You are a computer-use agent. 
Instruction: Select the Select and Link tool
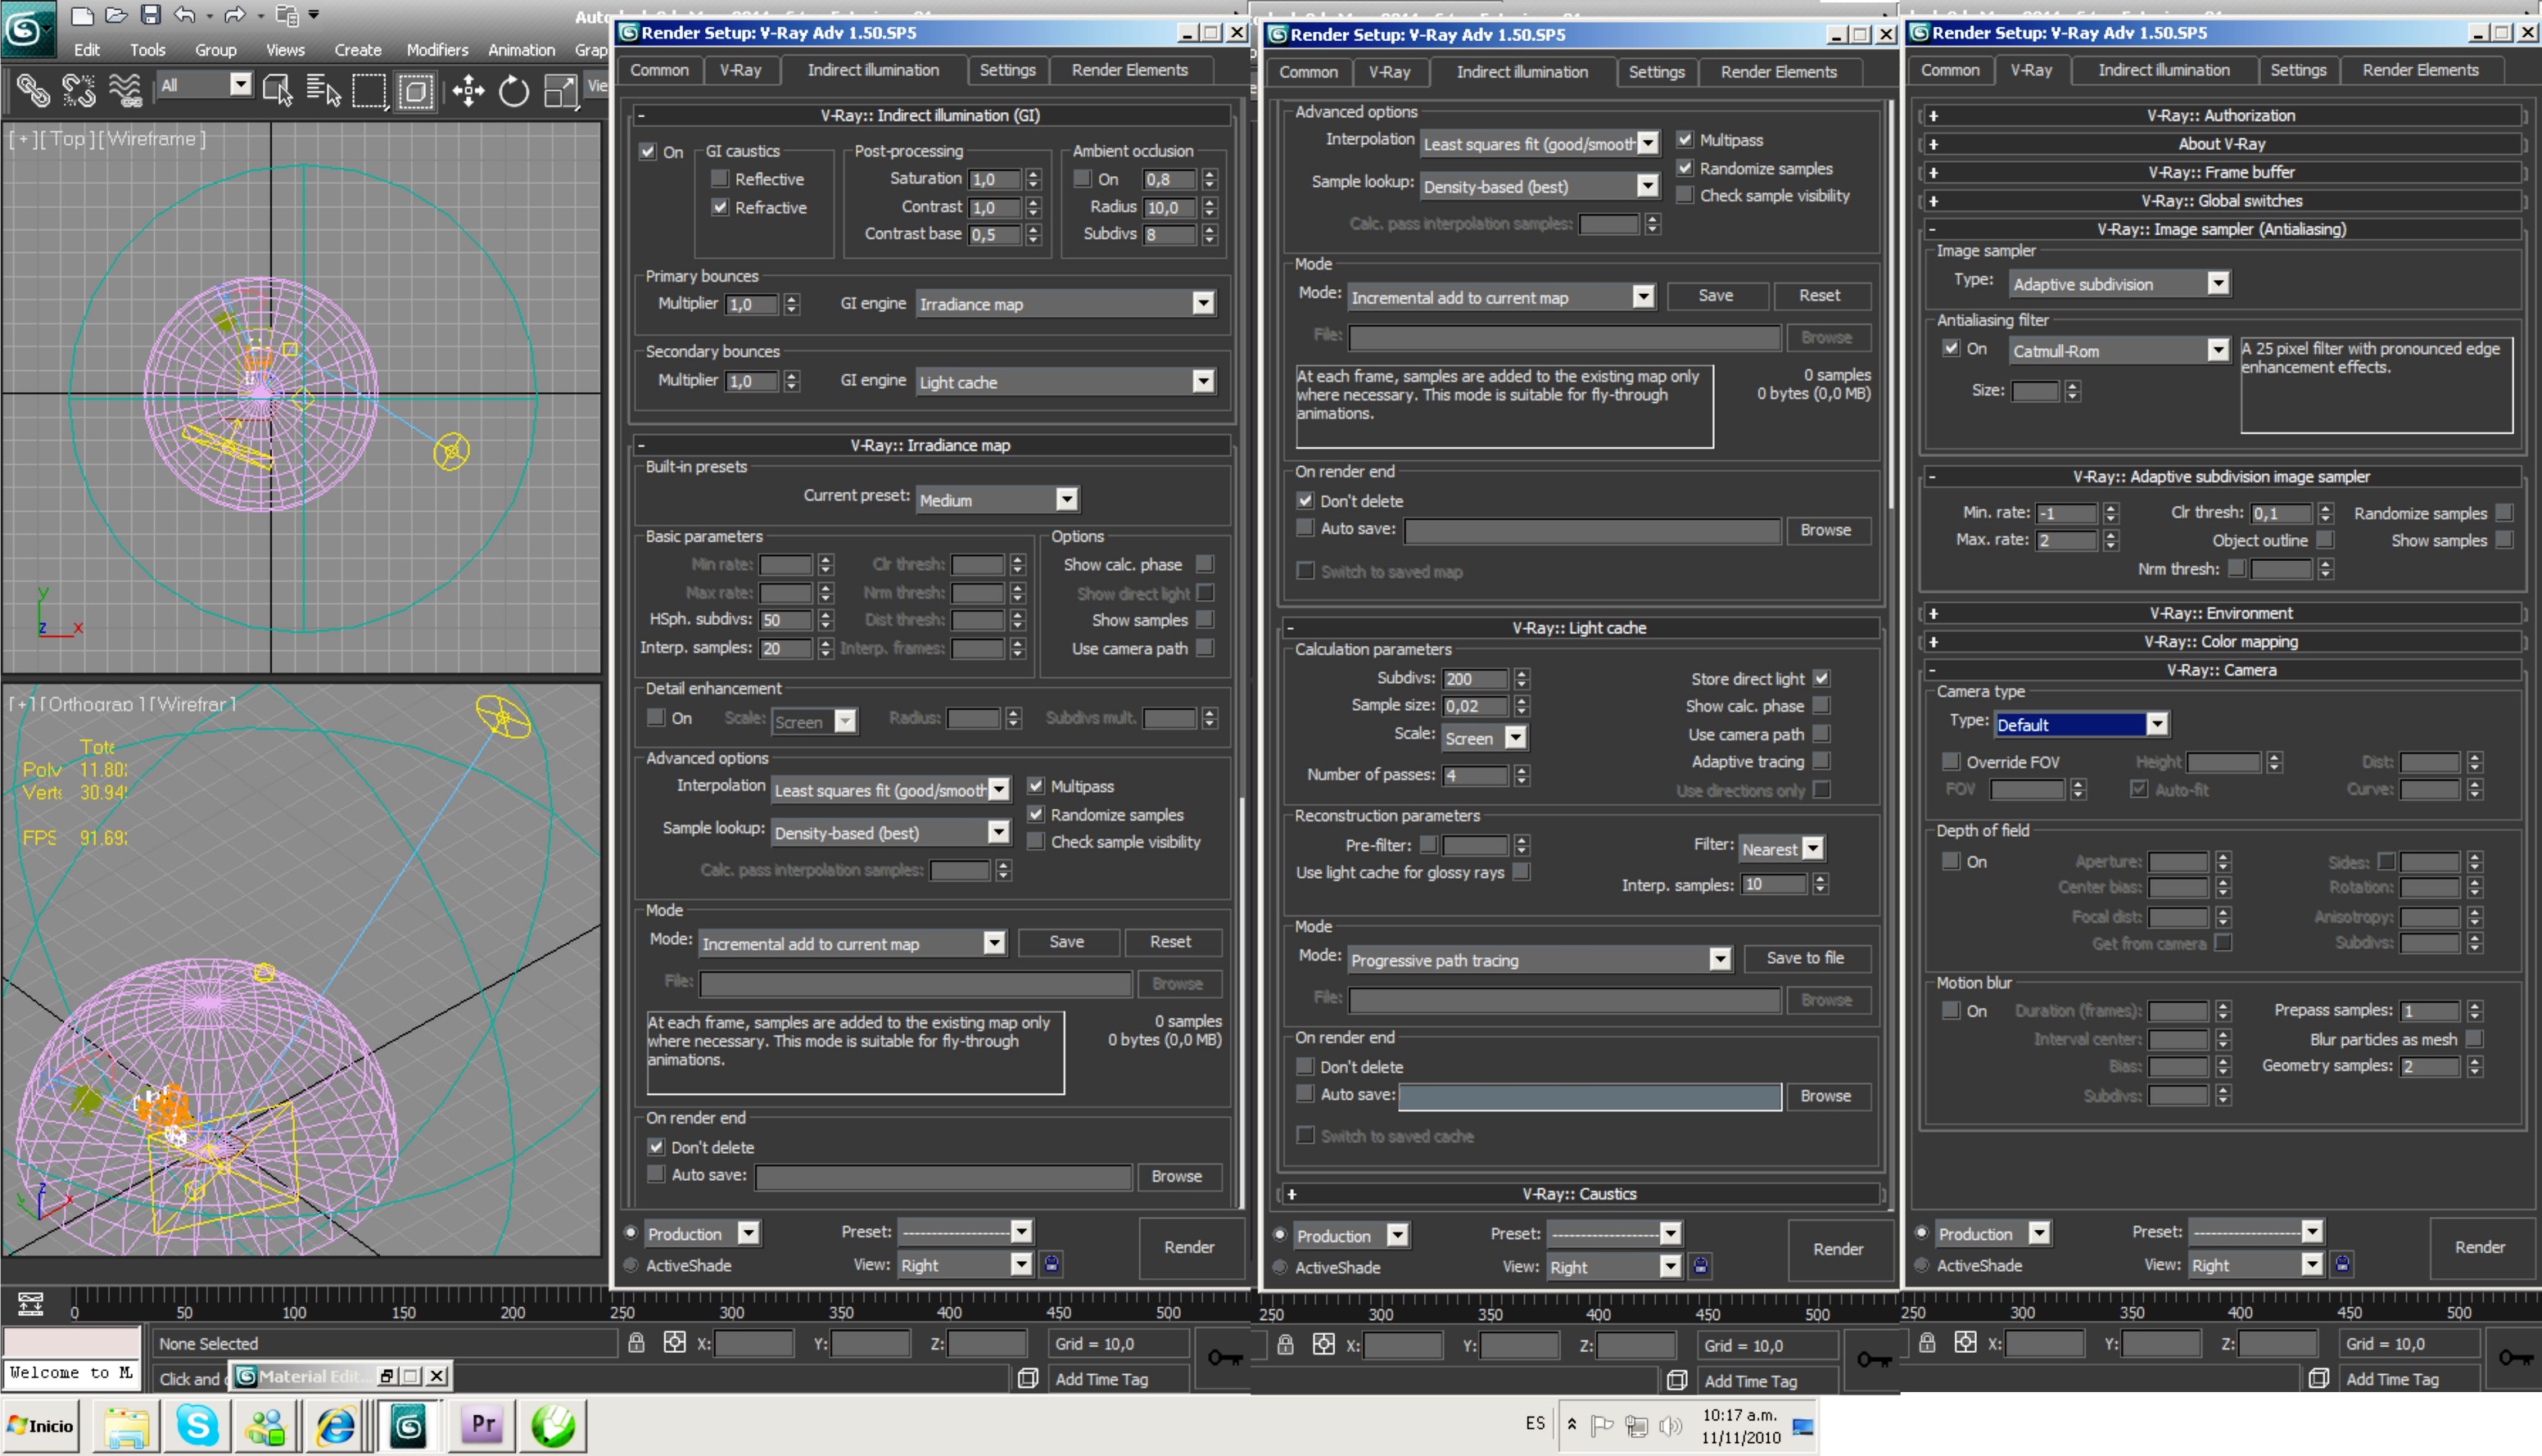[x=33, y=92]
